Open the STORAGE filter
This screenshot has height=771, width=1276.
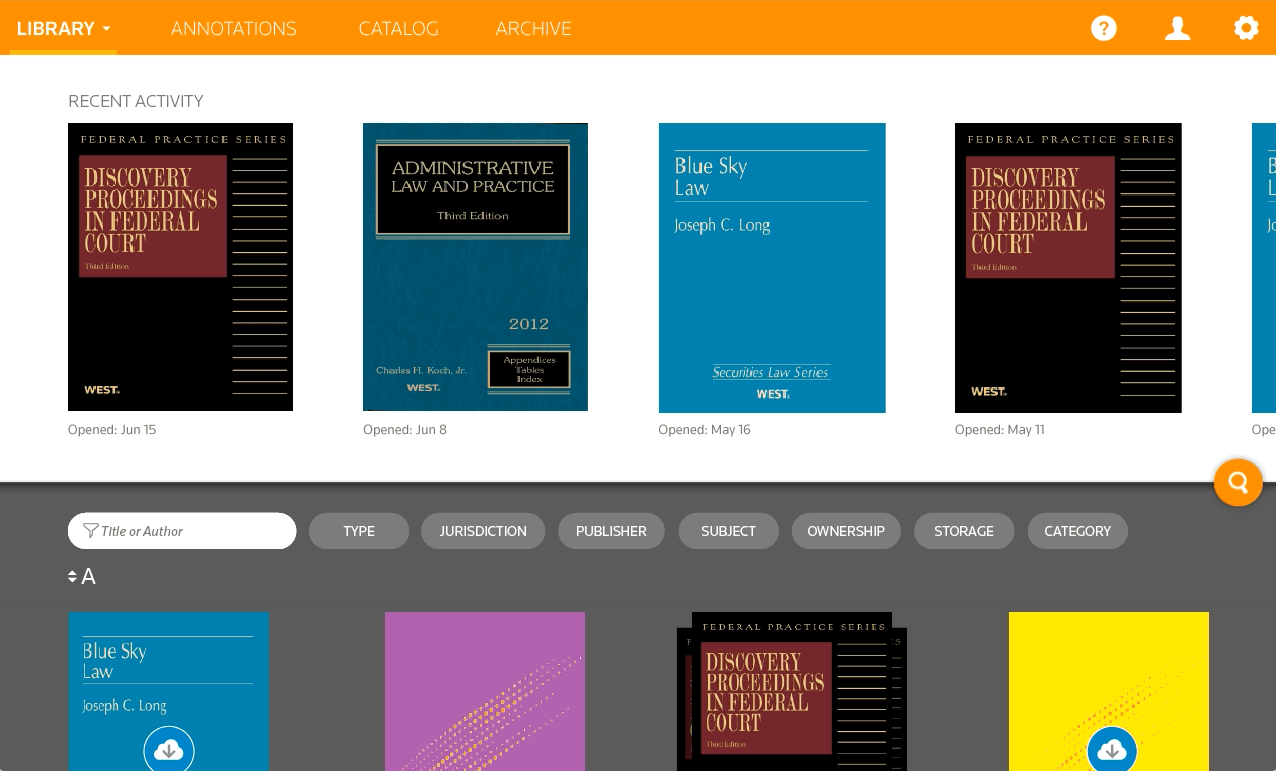(x=964, y=531)
